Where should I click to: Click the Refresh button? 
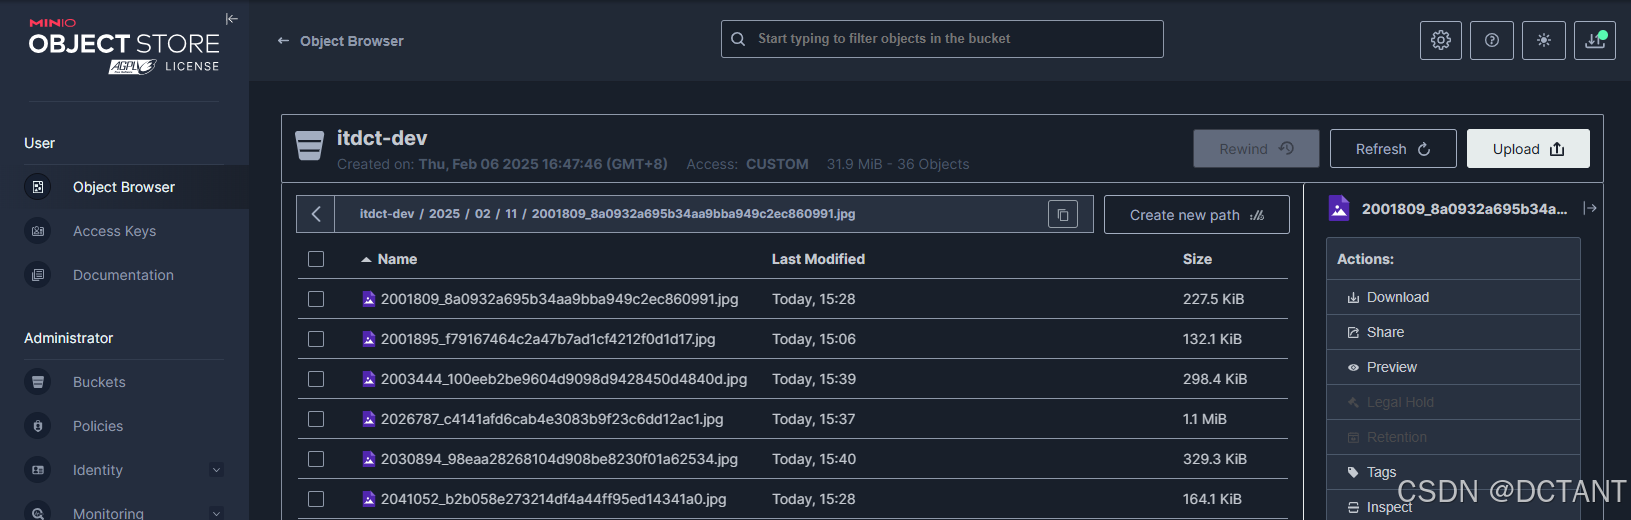pos(1393,149)
